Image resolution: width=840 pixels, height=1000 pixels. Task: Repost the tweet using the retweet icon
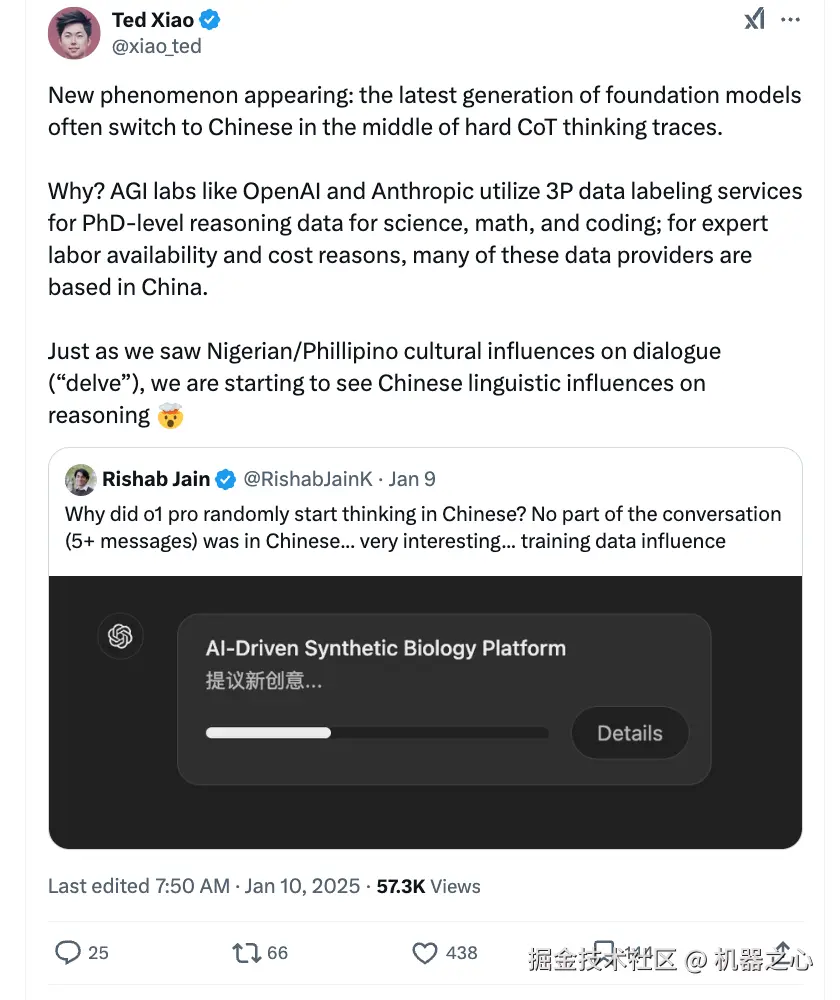click(246, 952)
